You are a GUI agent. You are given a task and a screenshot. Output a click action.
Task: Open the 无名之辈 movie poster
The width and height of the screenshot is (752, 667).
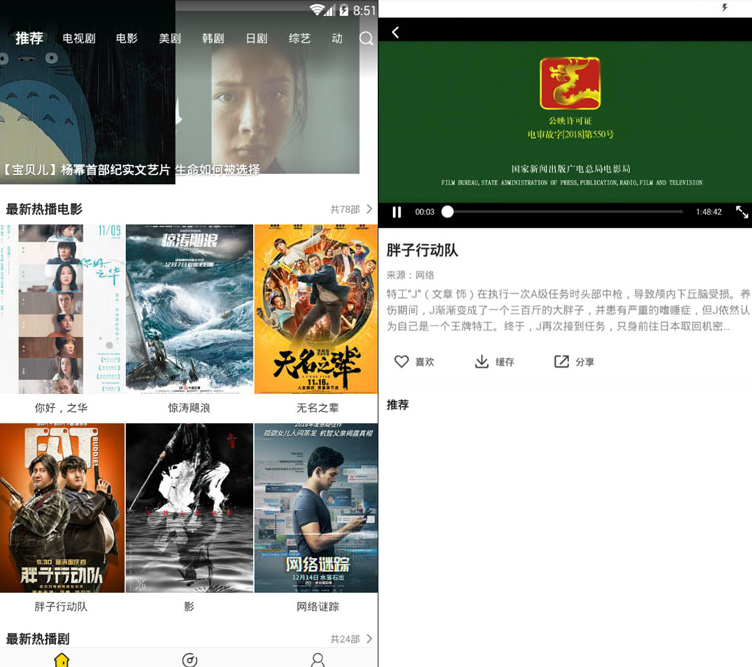(x=316, y=309)
